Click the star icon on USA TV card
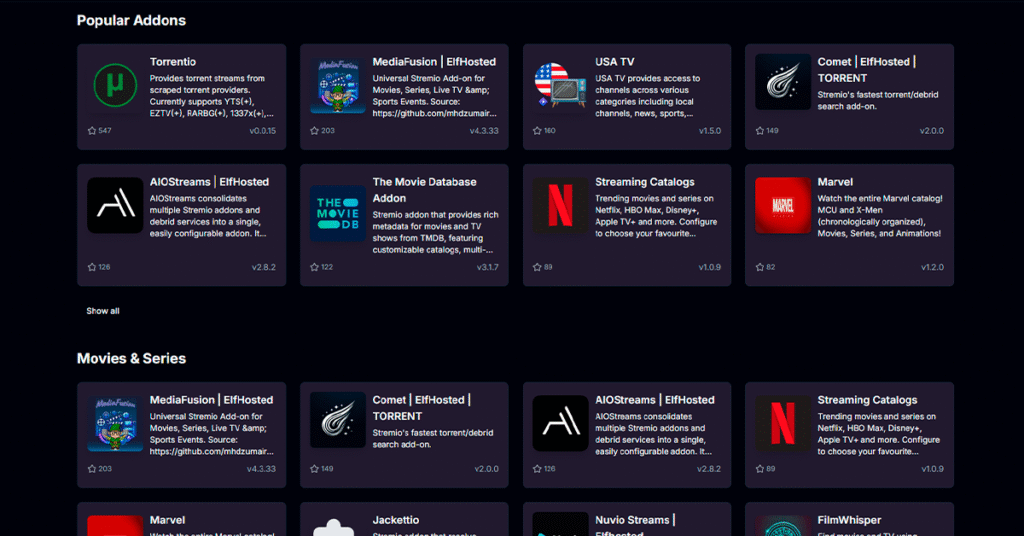The height and width of the screenshot is (536, 1024). 537,131
